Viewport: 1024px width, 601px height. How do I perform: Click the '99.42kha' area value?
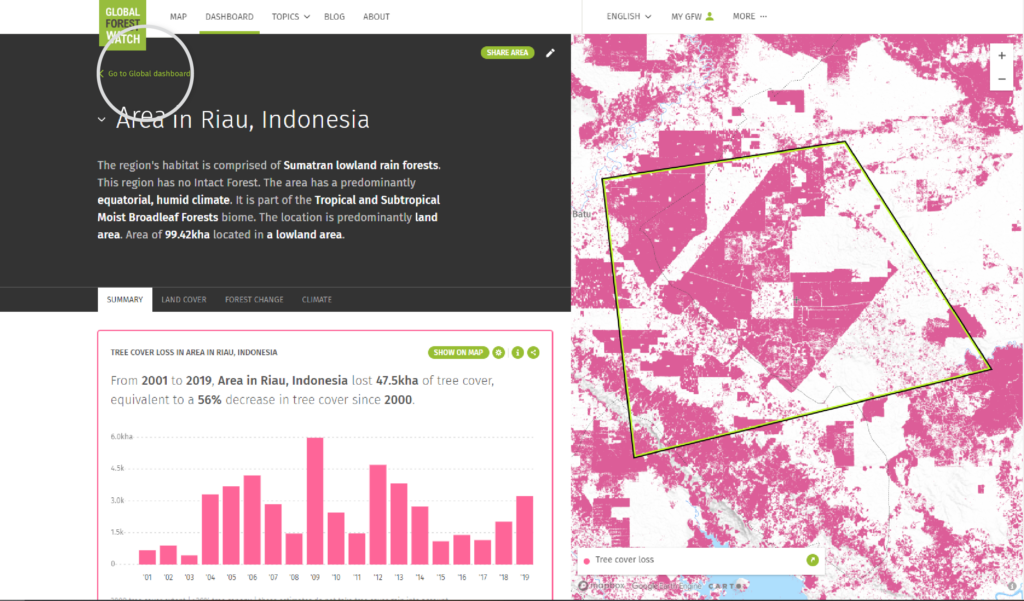187,235
